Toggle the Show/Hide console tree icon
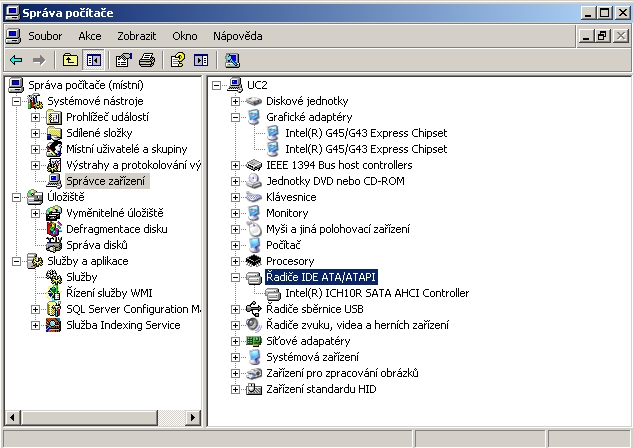The height and width of the screenshot is (448, 633). coord(93,61)
